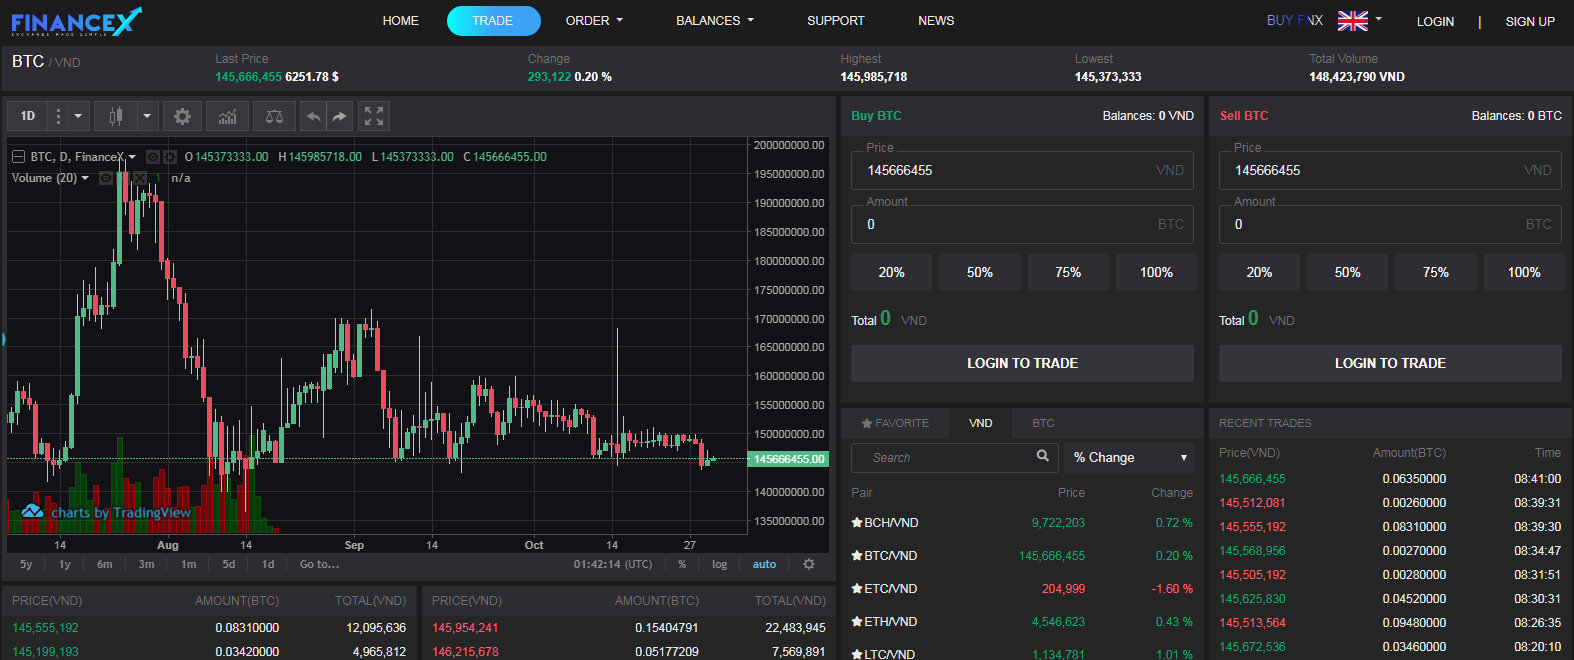1574x660 pixels.
Task: Click the FinanceX logo
Action: pos(77,21)
